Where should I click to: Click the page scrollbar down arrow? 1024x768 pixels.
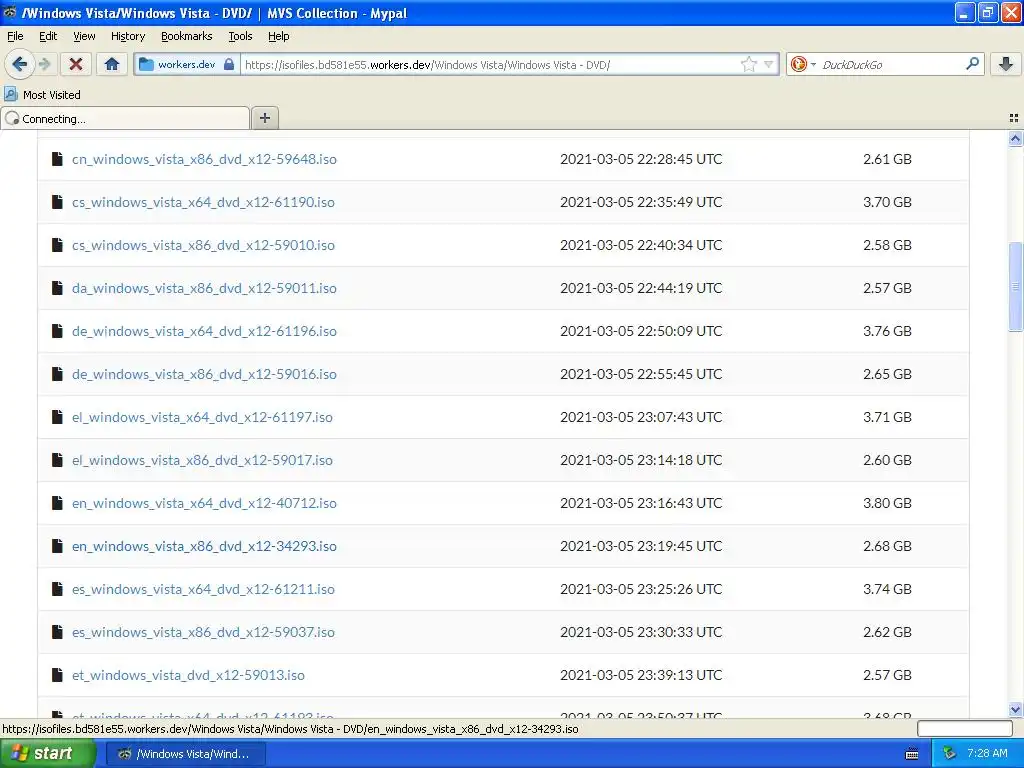(1015, 709)
